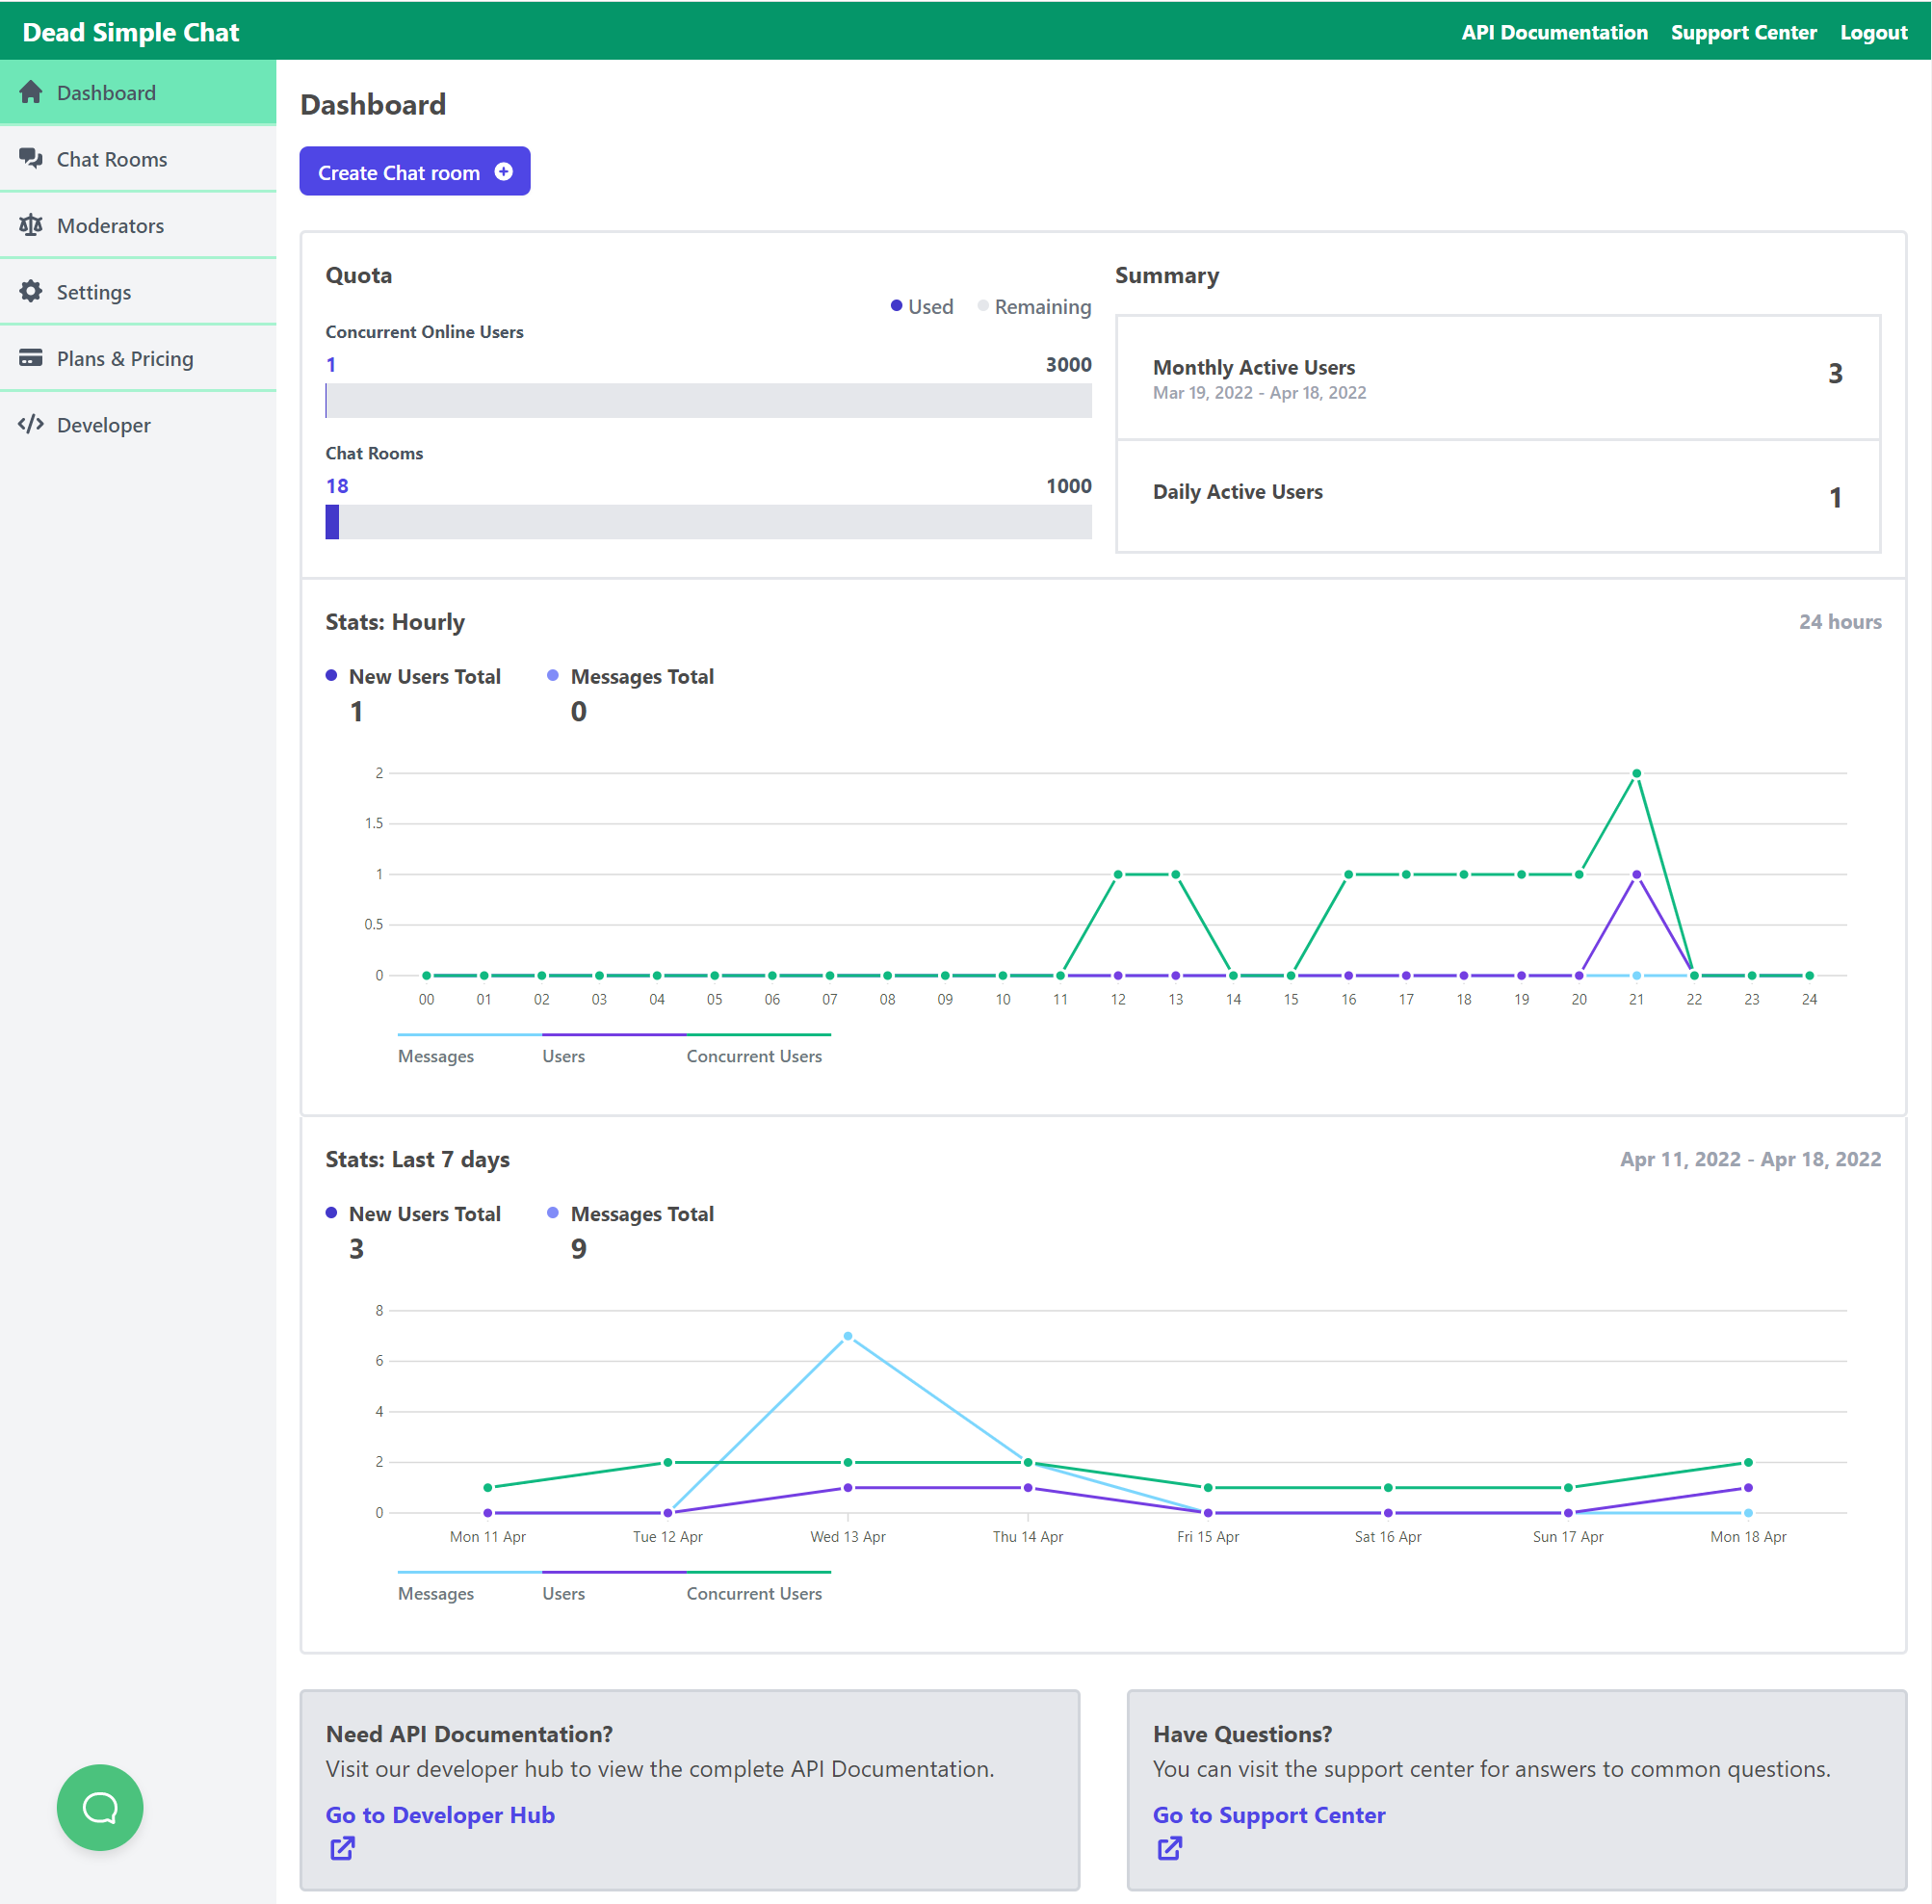Open Chat Rooms from the sidebar
Image resolution: width=1932 pixels, height=1904 pixels.
coord(112,159)
